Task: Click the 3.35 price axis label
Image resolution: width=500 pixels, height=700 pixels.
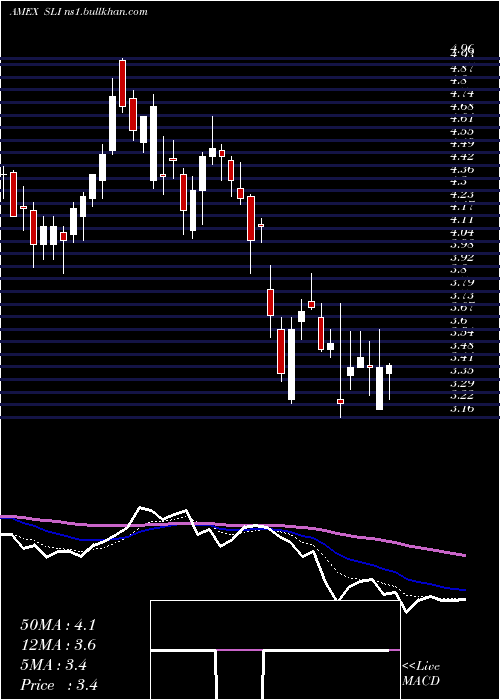Action: coord(461,371)
